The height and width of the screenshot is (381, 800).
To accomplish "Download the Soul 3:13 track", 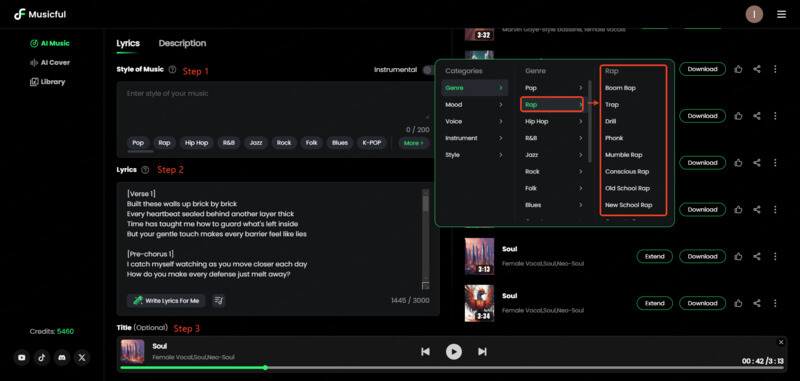I will [702, 257].
